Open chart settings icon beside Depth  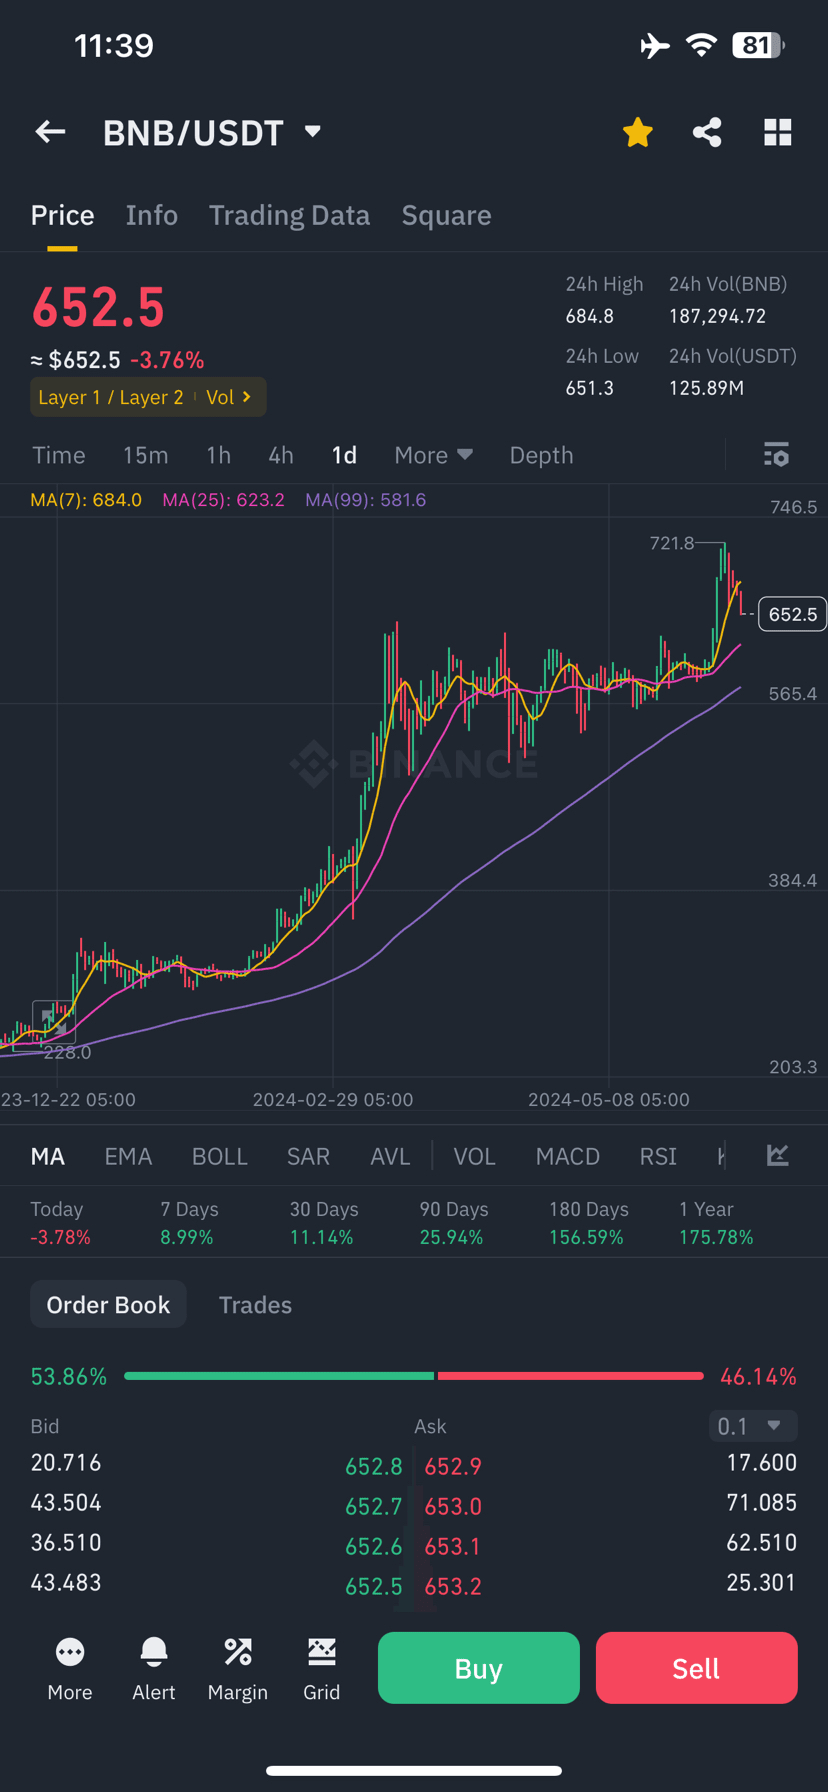tap(776, 455)
